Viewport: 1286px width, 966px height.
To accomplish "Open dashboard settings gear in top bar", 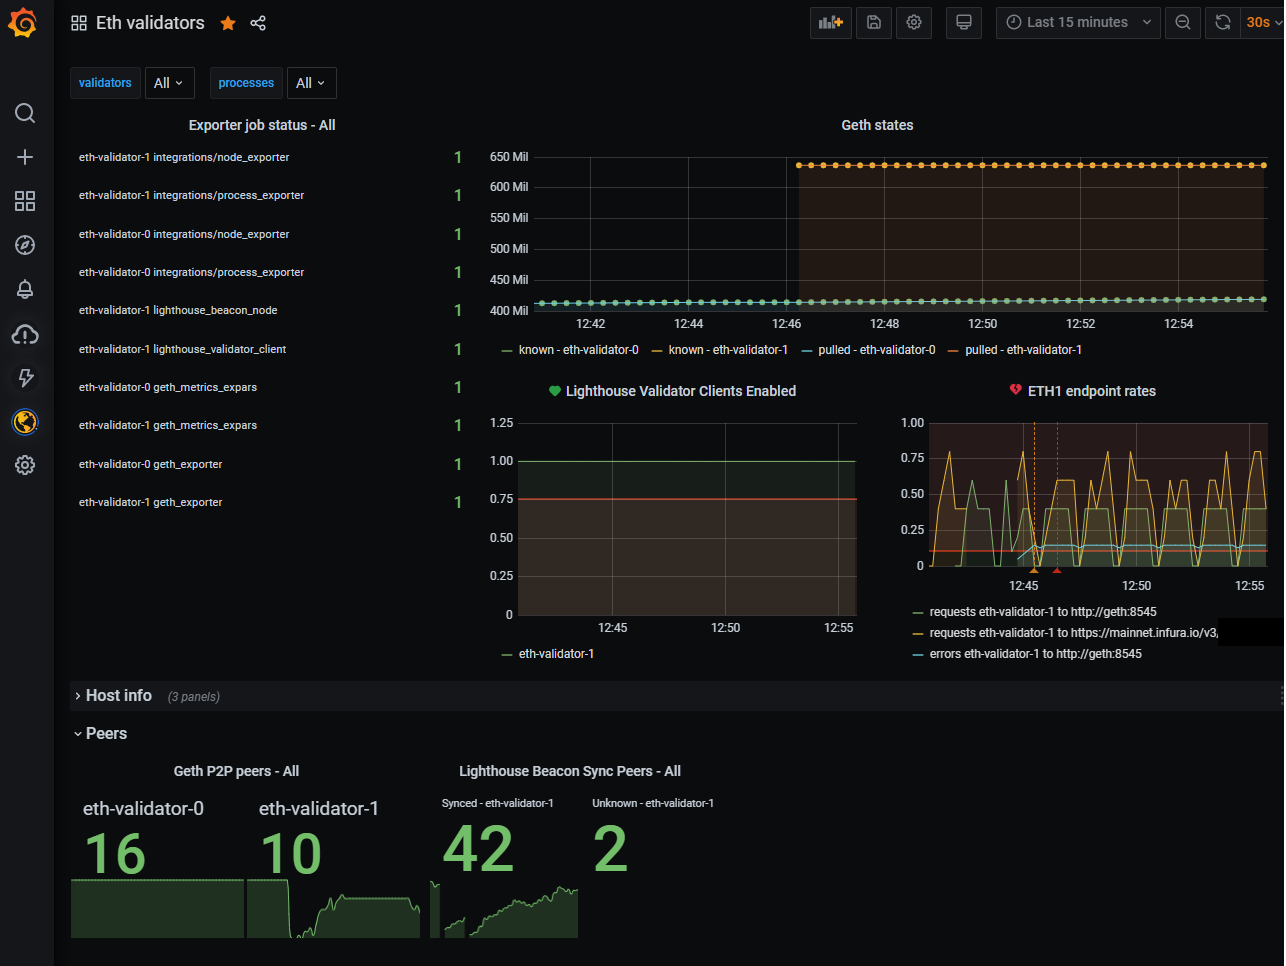I will click(914, 23).
